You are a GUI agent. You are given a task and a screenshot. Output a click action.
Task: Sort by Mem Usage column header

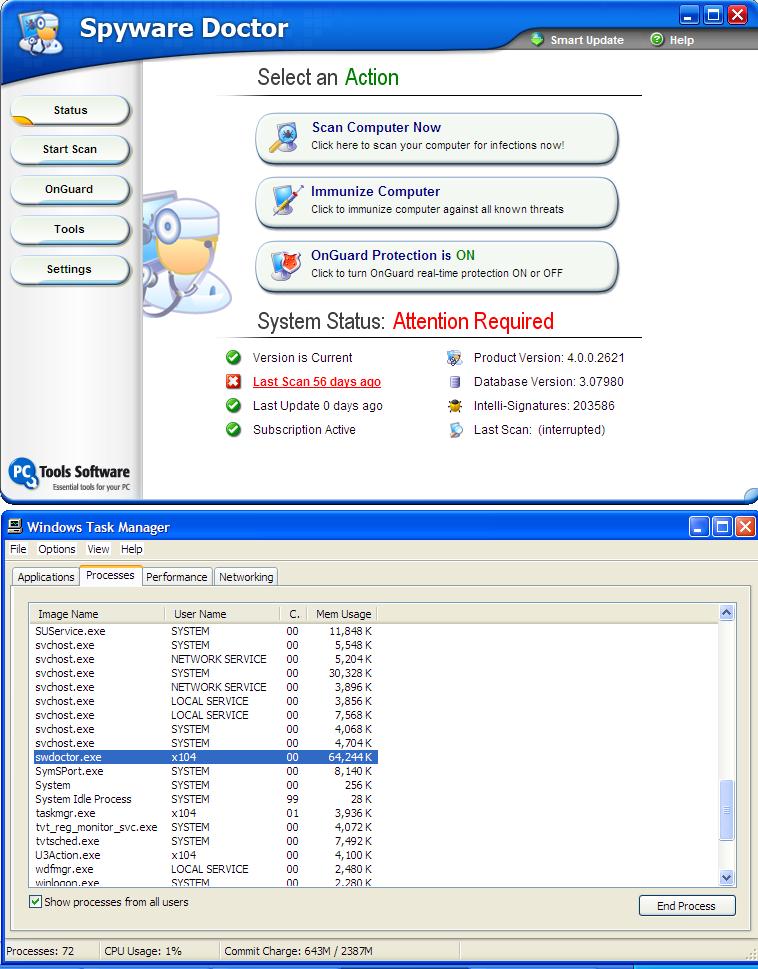[342, 614]
